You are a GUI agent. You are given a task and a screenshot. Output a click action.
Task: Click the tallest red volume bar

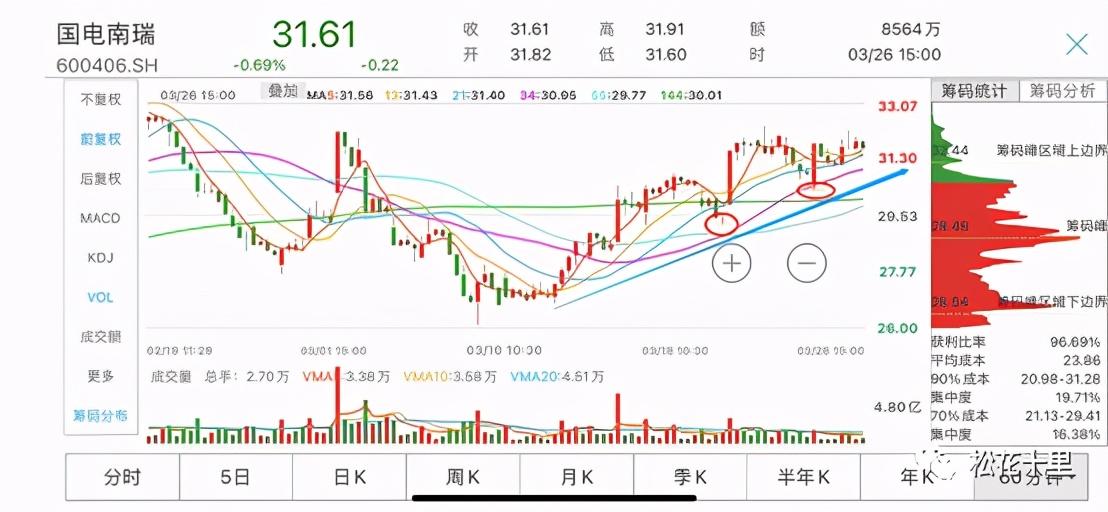pos(337,405)
